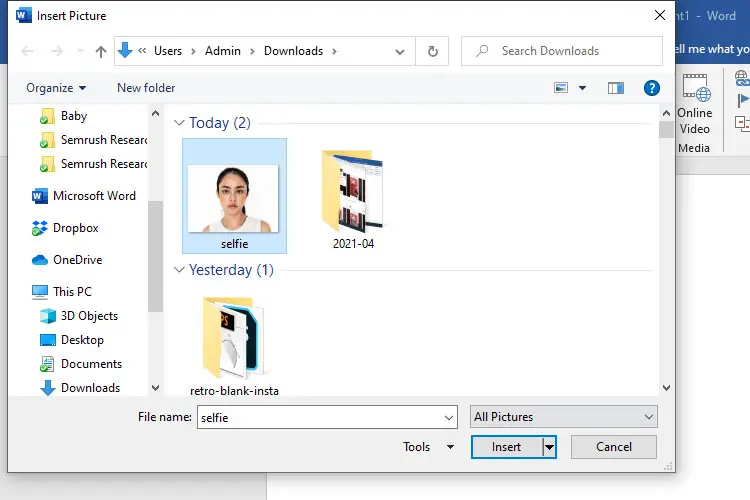Image resolution: width=750 pixels, height=500 pixels.
Task: Open Desktop in navigation pane
Action: (72, 340)
